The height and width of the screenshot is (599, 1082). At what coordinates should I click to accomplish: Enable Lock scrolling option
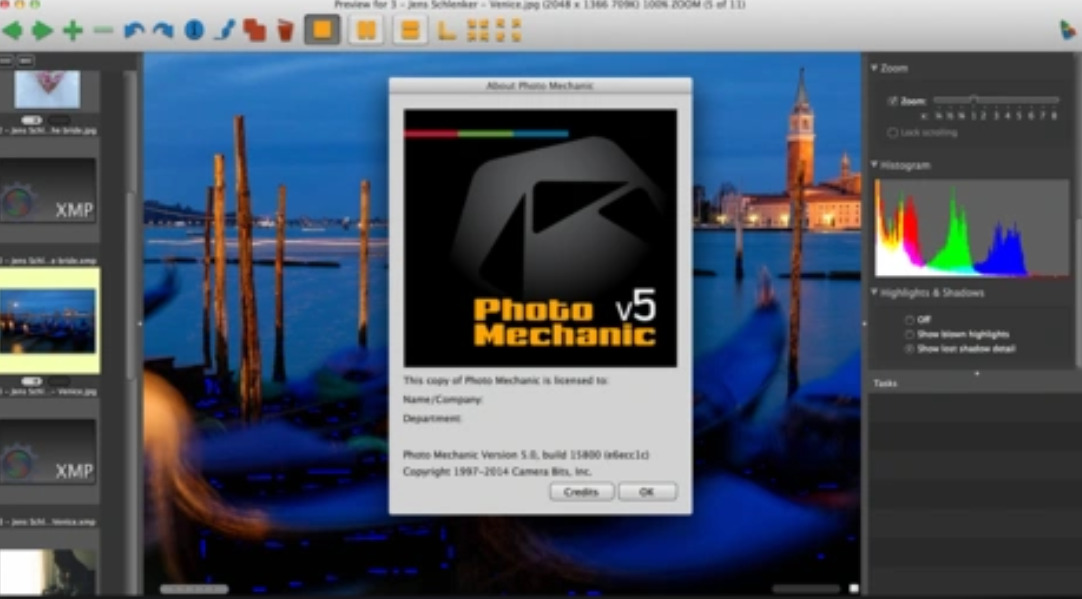893,132
